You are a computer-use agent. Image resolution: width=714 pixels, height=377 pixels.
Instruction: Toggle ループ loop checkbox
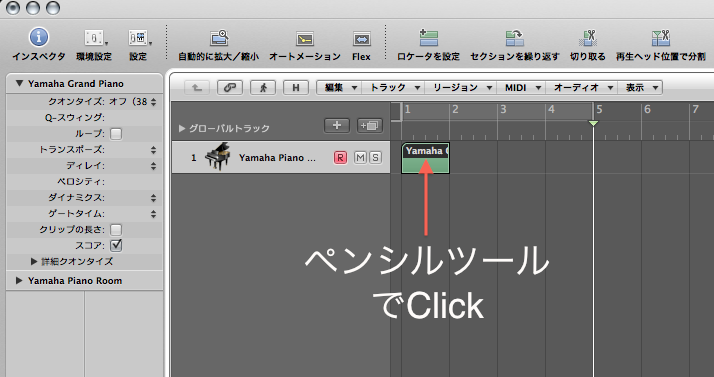pyautogui.click(x=116, y=134)
